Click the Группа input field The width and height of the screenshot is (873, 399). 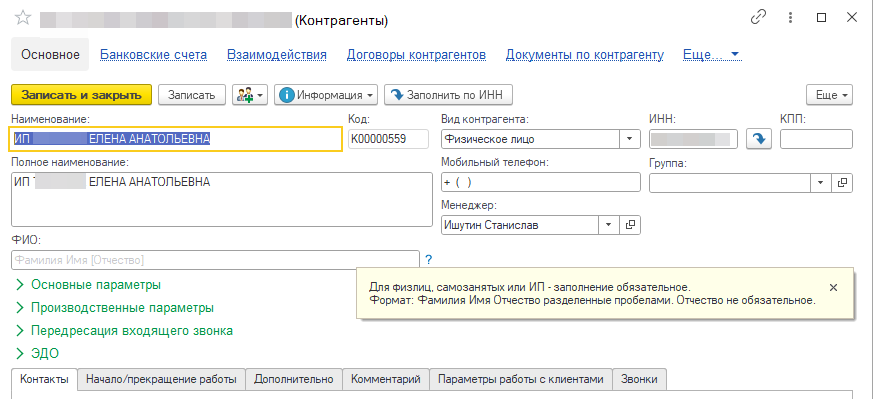click(730, 183)
